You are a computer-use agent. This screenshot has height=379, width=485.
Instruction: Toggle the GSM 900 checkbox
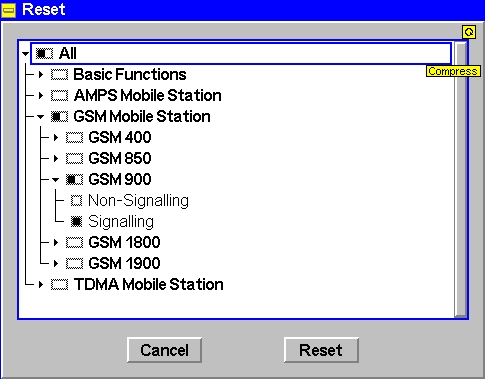tap(74, 180)
